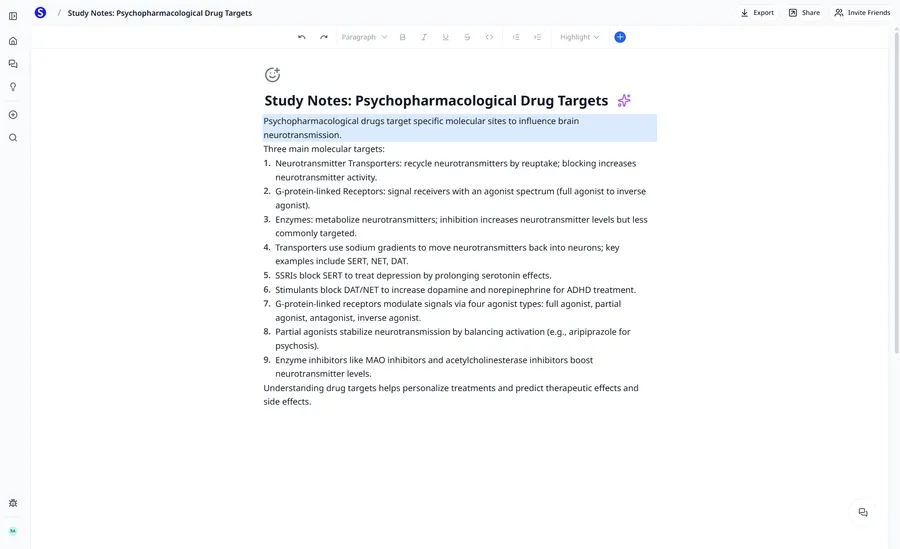Redo the last action
The height and width of the screenshot is (549, 900).
click(324, 37)
